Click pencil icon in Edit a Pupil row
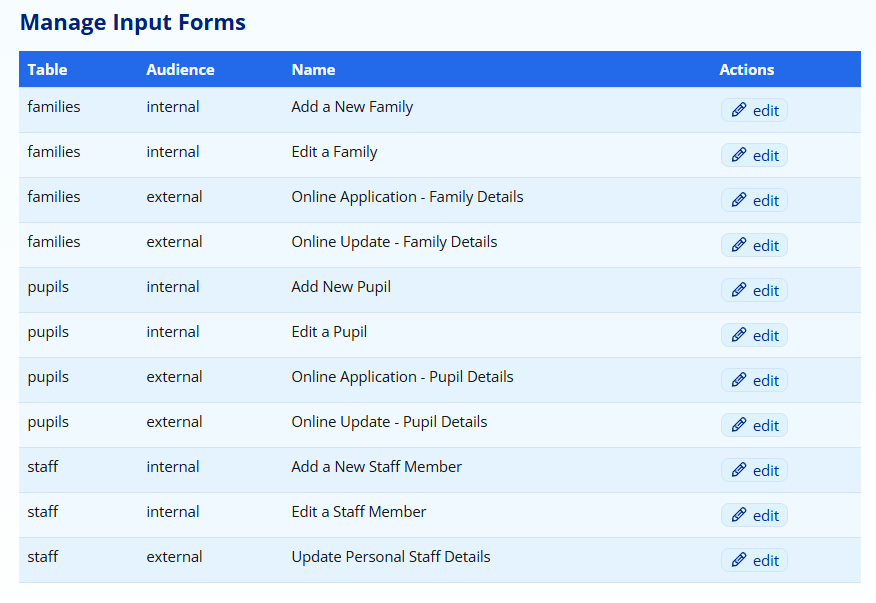The height and width of the screenshot is (603, 876). point(739,335)
